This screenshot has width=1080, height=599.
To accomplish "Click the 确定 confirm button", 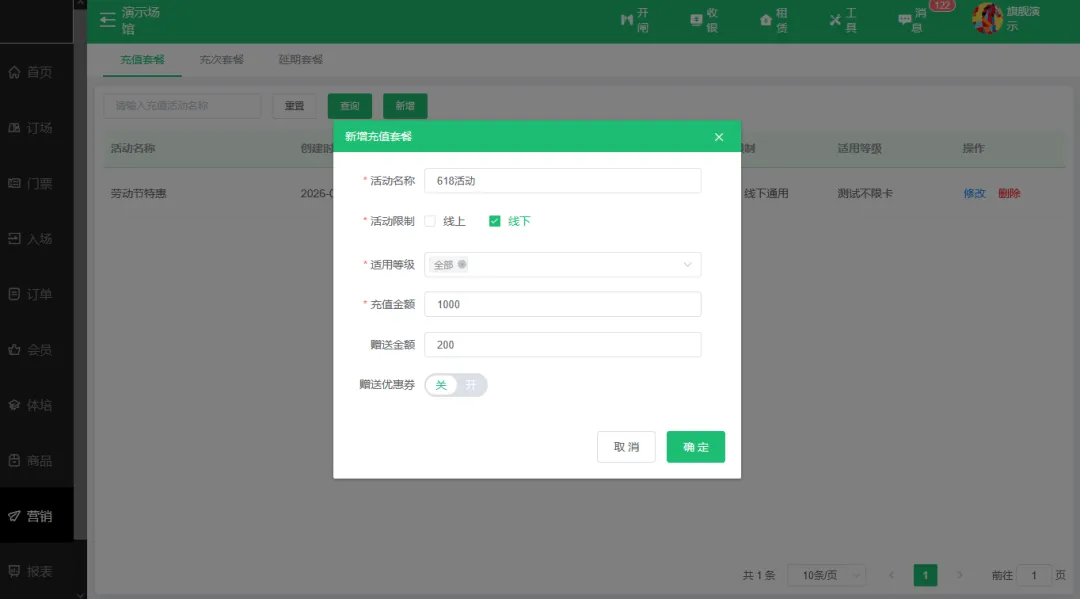I will click(696, 447).
